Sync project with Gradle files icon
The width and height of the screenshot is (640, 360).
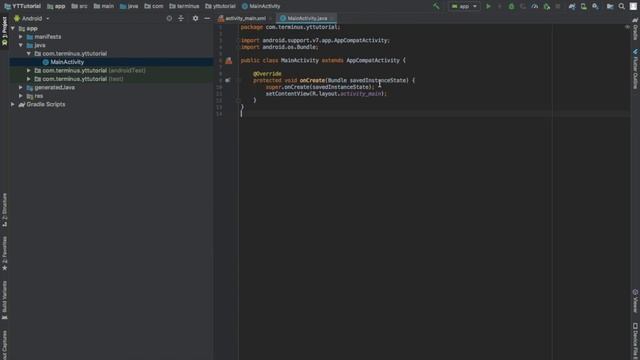pos(572,6)
